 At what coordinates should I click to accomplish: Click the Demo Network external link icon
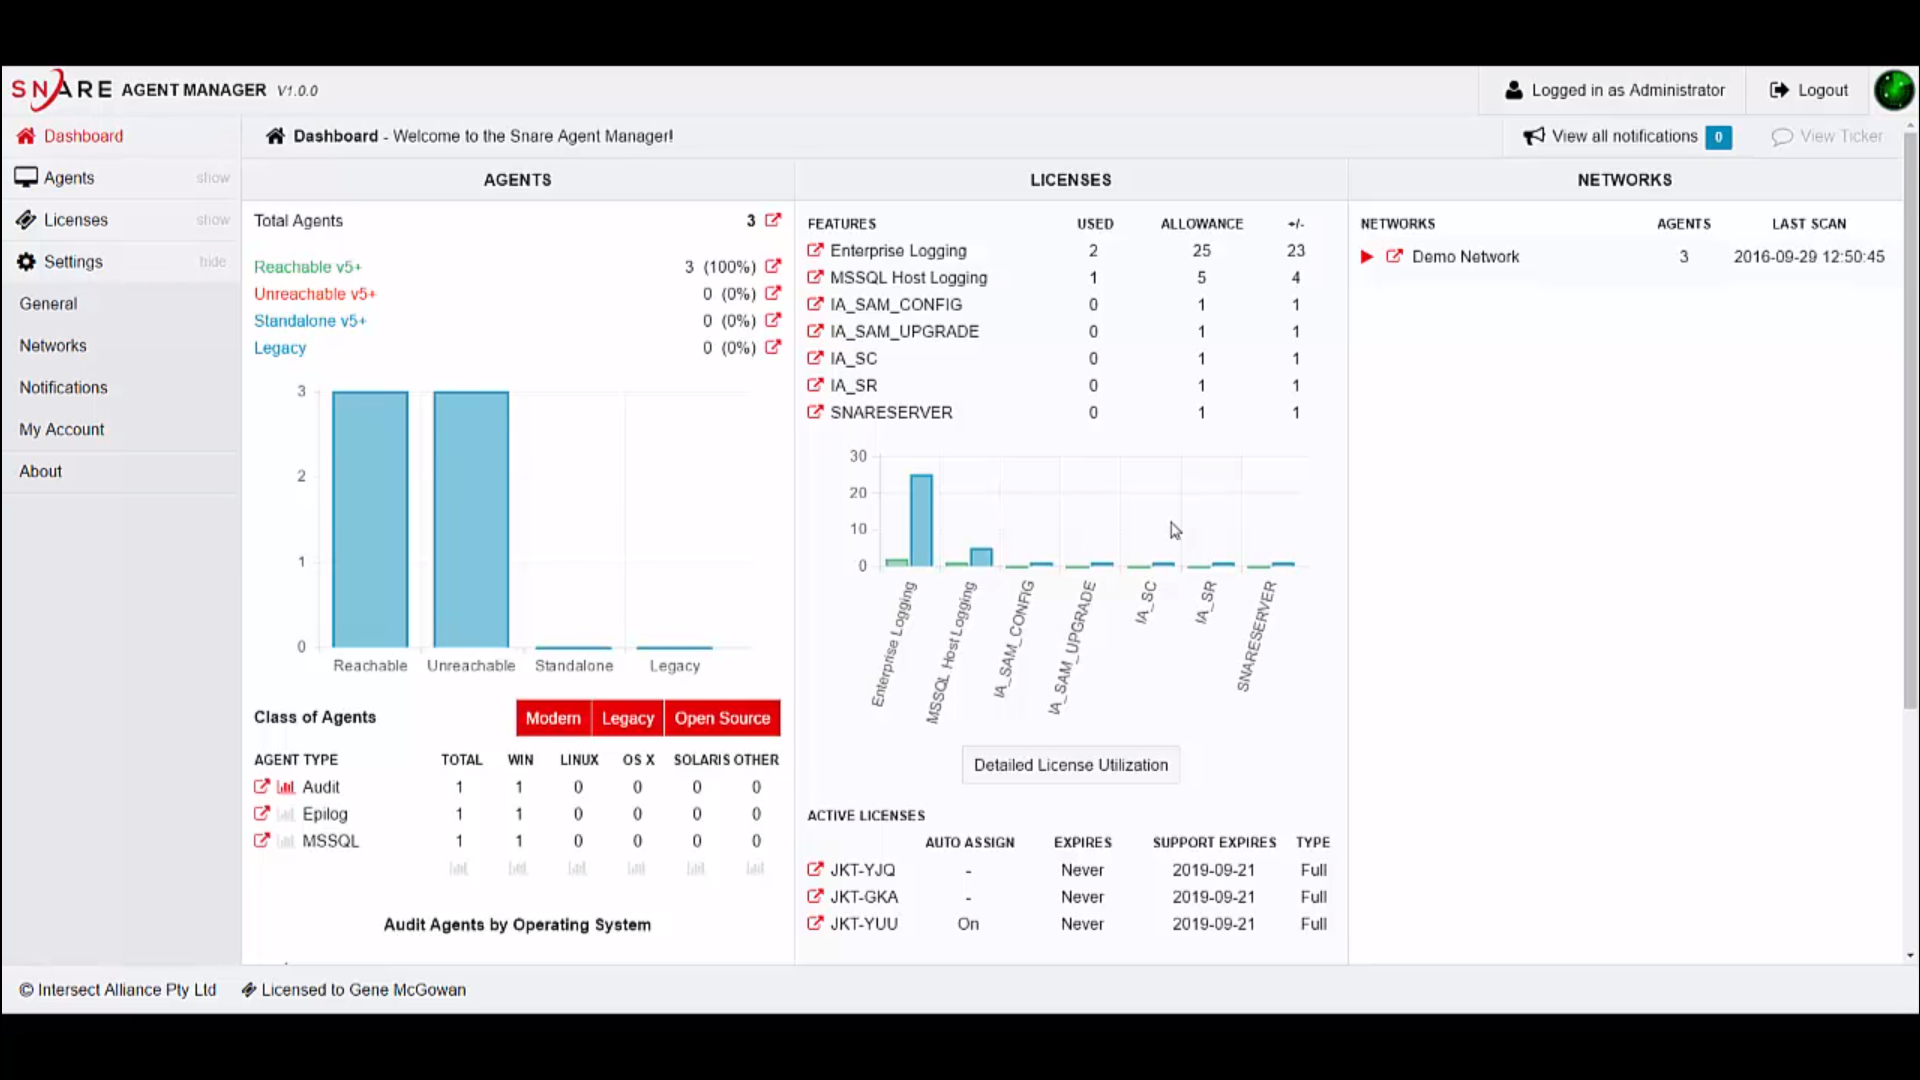1394,257
